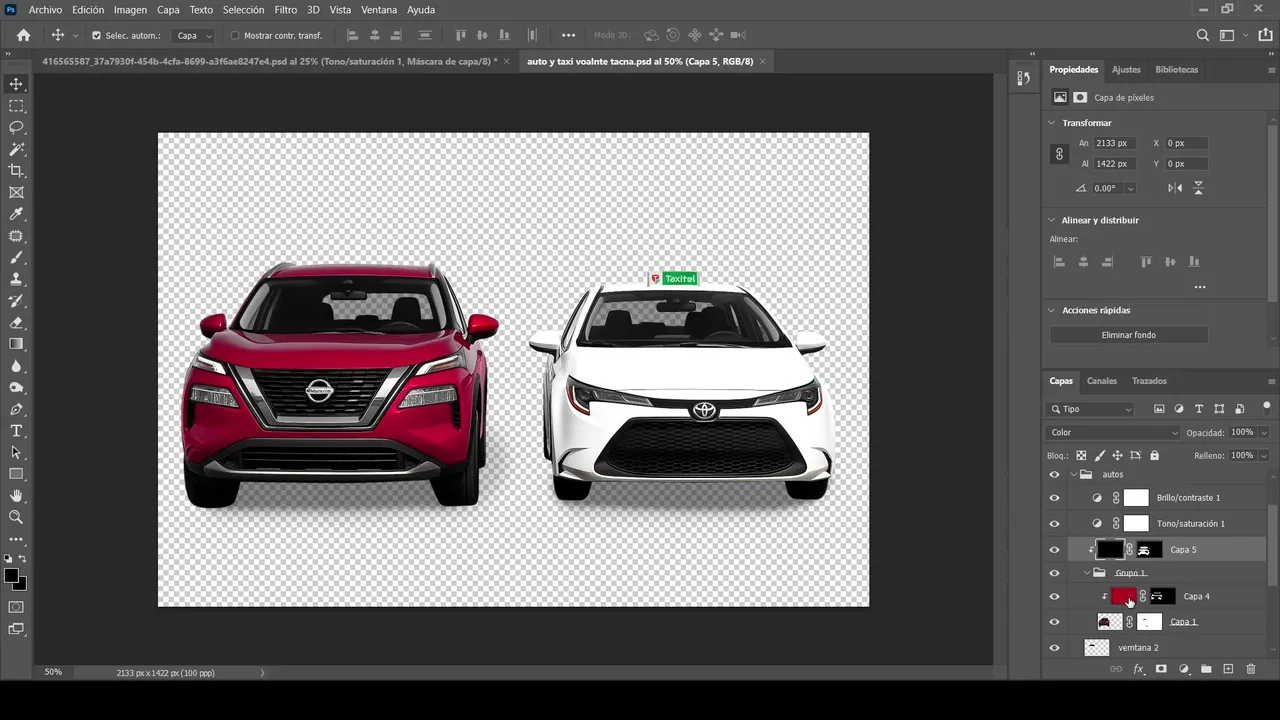Open the Opacidad dropdown arrow
Image resolution: width=1280 pixels, height=720 pixels.
pos(1264,433)
